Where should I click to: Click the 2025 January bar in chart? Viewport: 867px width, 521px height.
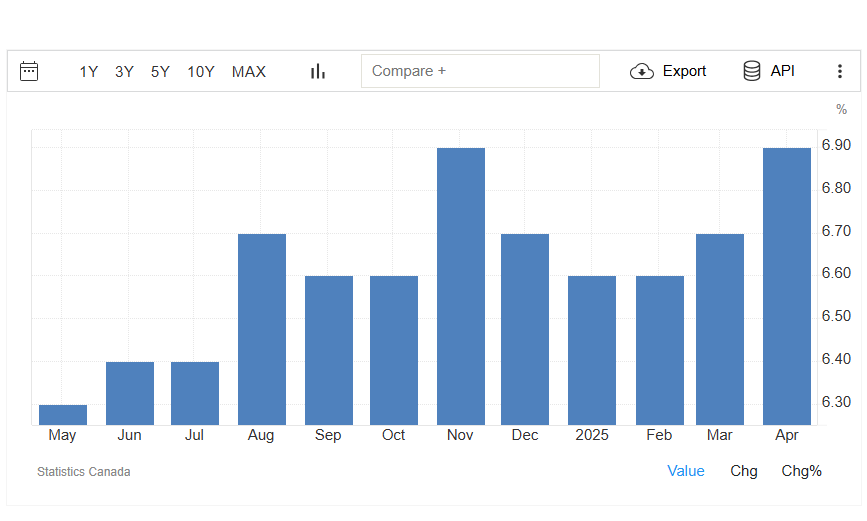tap(592, 350)
